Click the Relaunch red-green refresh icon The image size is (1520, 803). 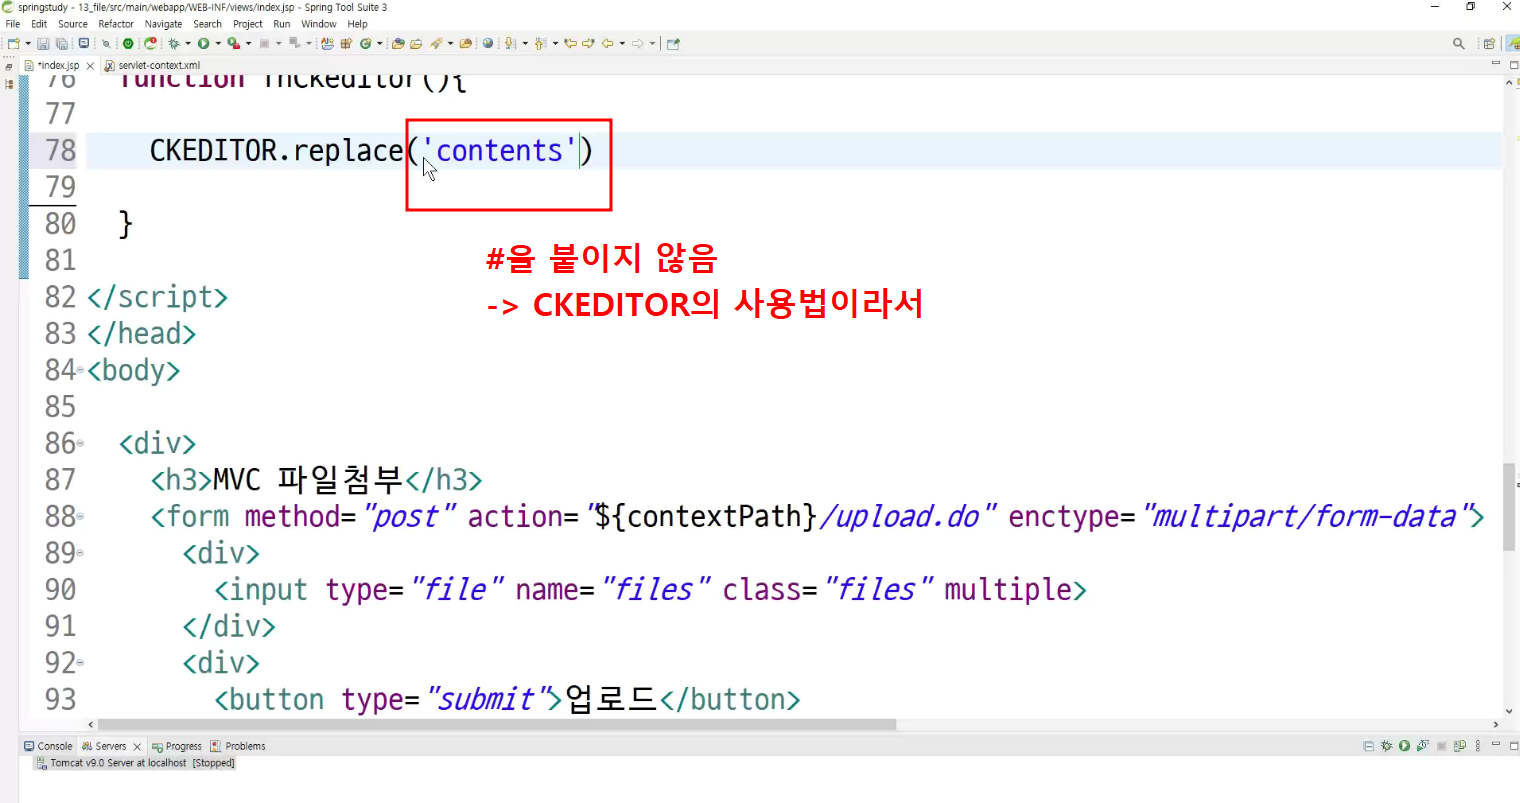coord(150,44)
